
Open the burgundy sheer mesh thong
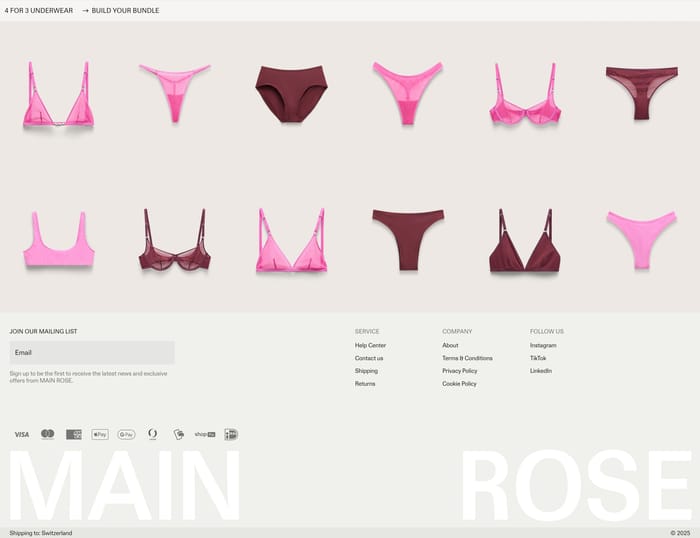coord(642,93)
